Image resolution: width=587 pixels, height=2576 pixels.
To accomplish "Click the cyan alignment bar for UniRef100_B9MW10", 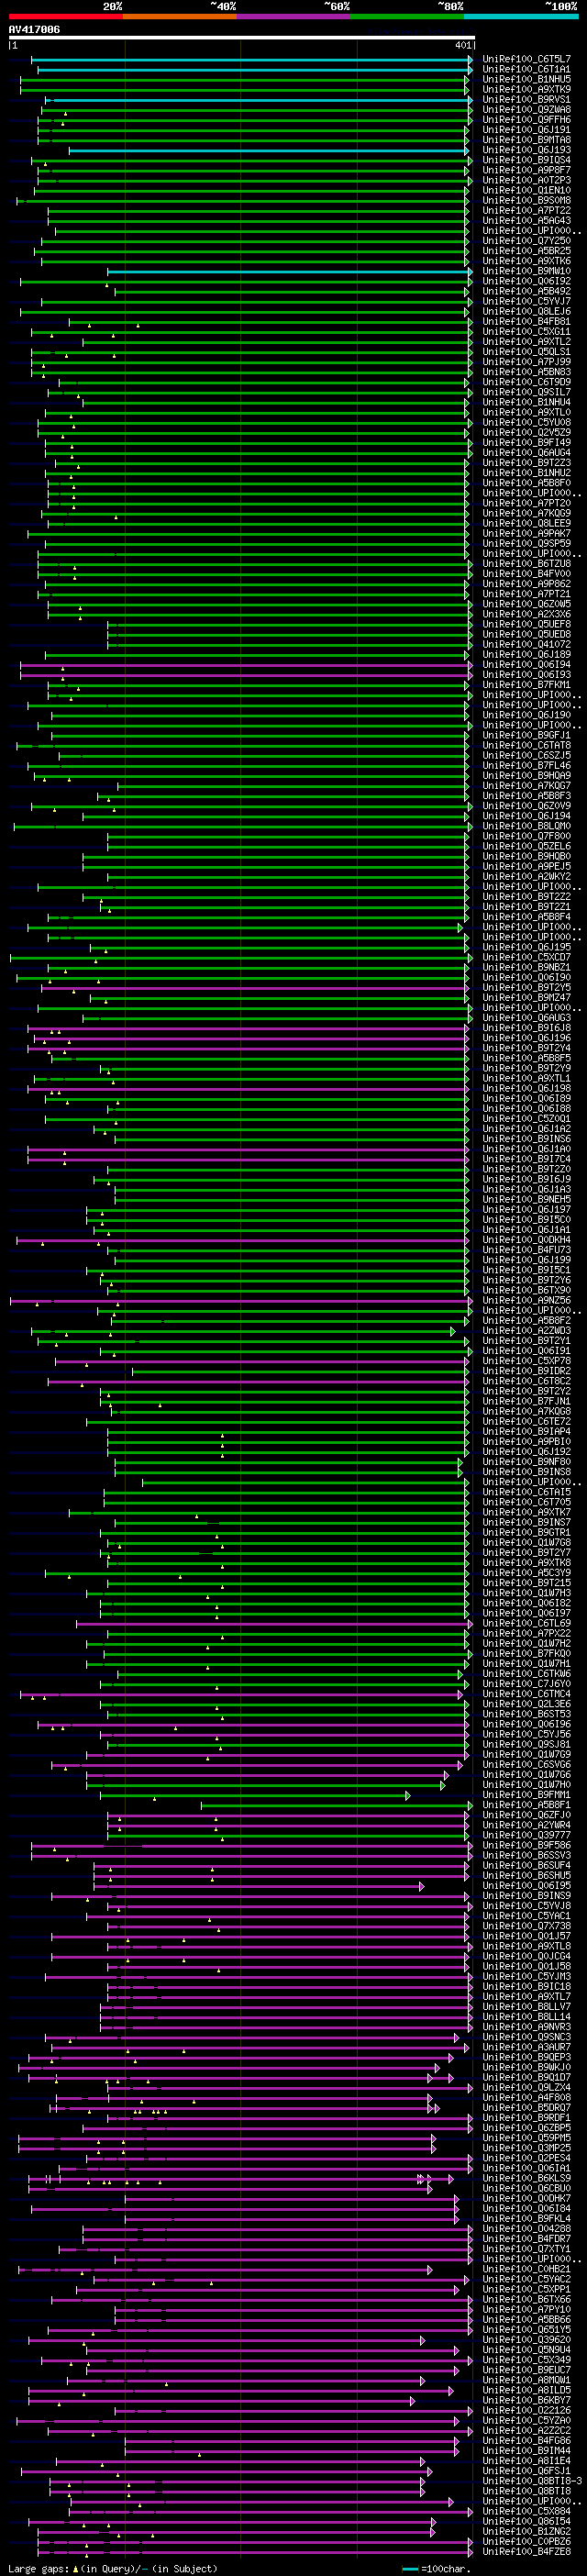I will [289, 271].
